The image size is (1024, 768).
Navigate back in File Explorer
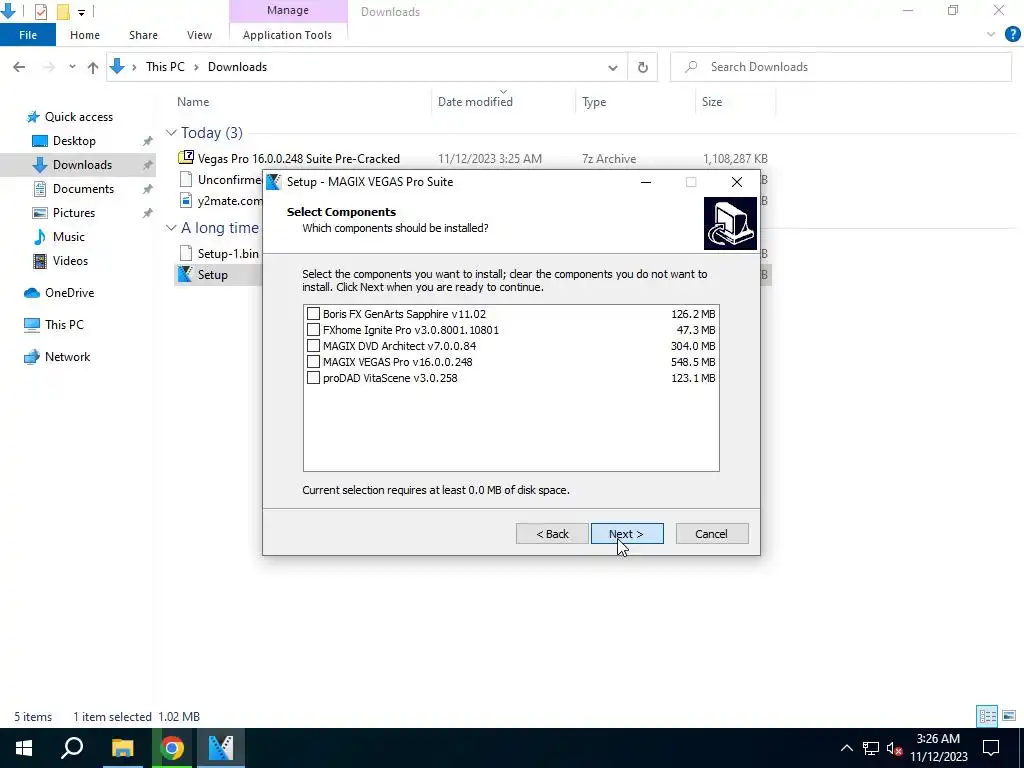[19, 67]
